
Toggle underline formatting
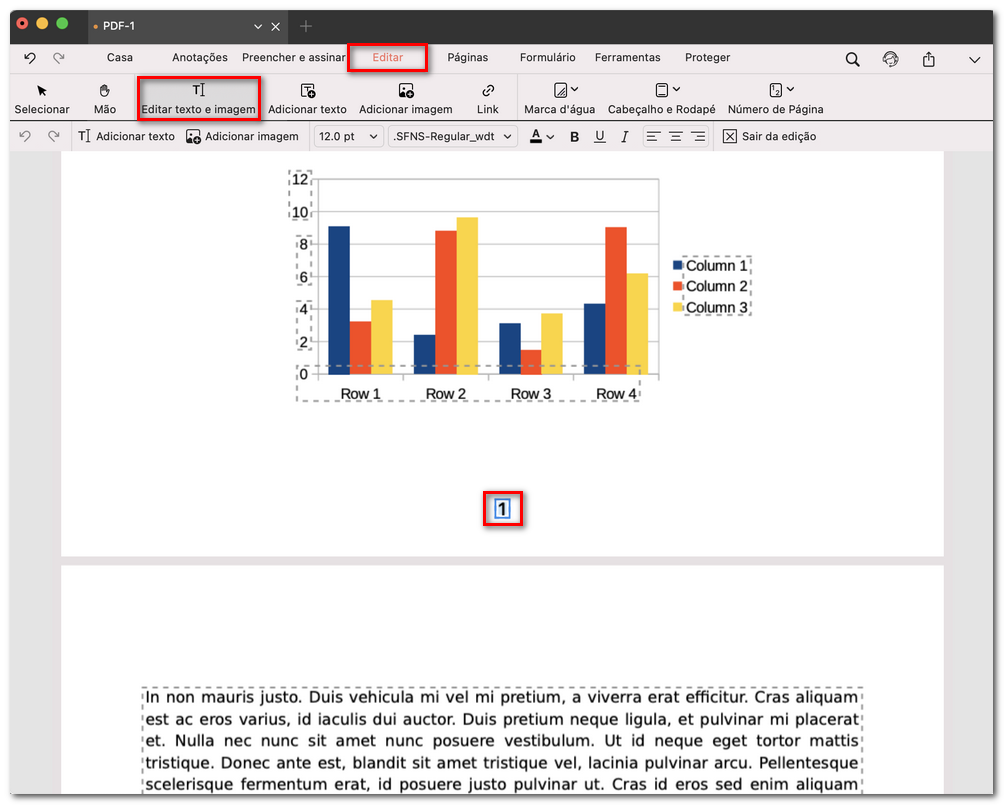click(599, 136)
